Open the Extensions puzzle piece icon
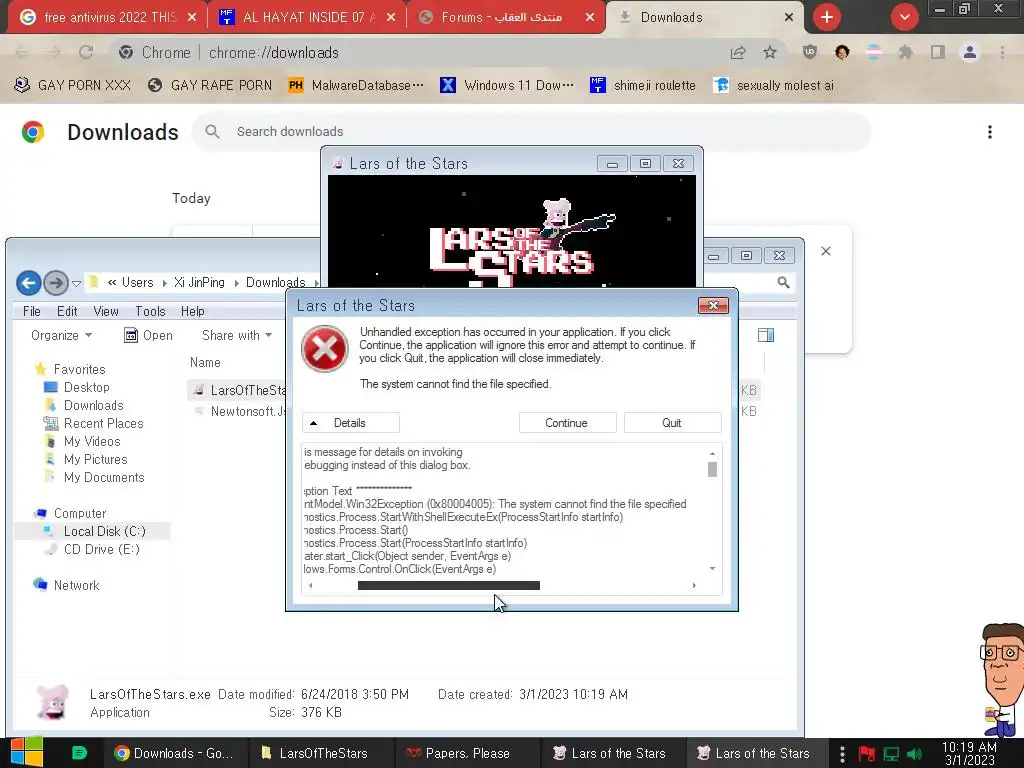Viewport: 1024px width, 768px height. click(x=905, y=52)
